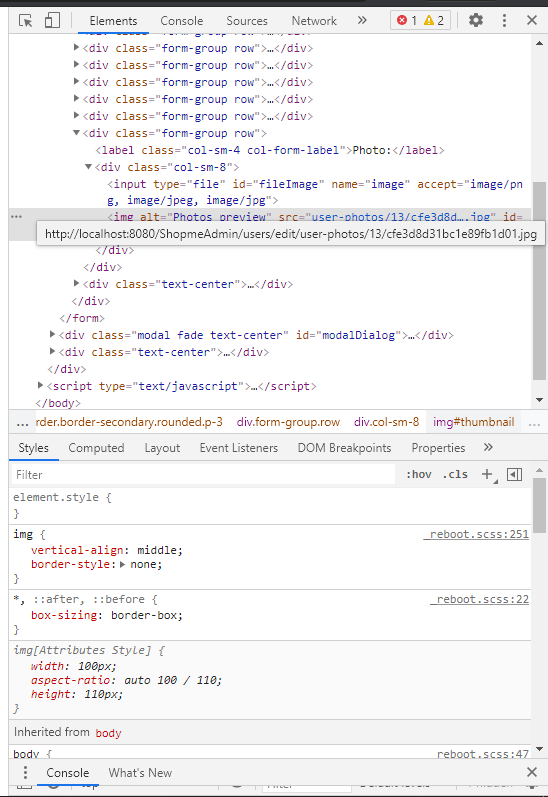Select the div.col-sm-8 breadcrumb

[386, 422]
